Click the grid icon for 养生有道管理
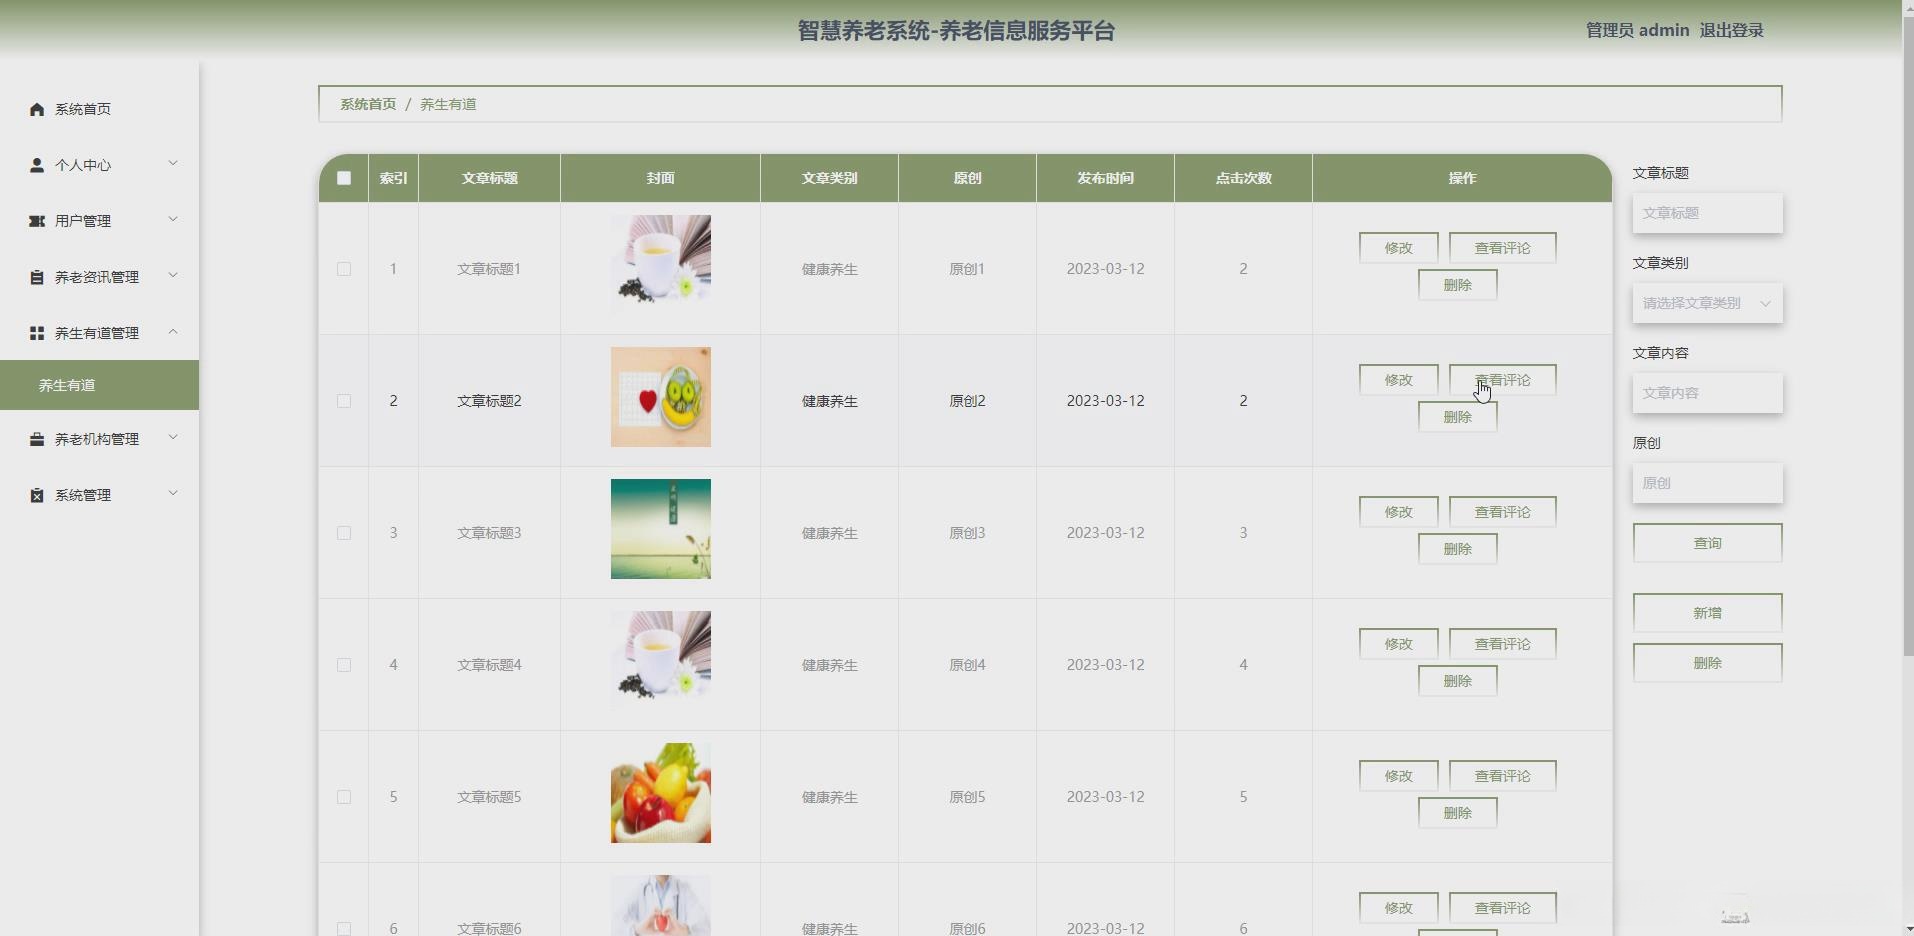Screen dimensions: 1914x936 tap(37, 333)
